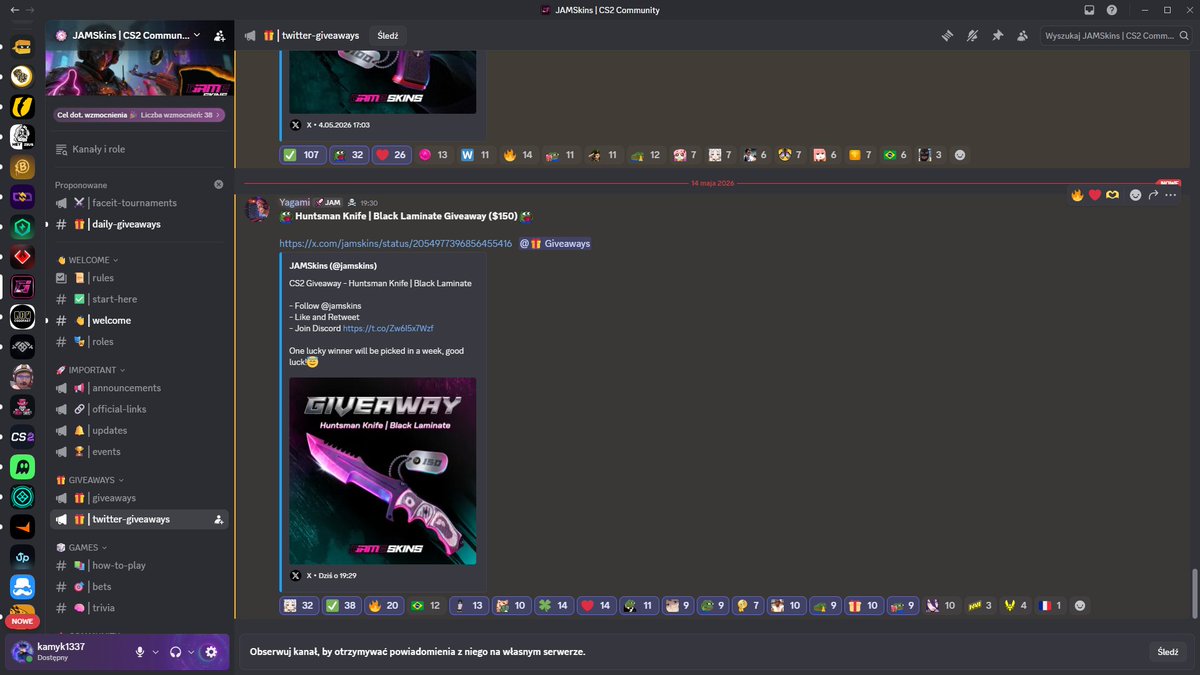Add reaction smiley on Huntsman Knife post

click(1079, 605)
